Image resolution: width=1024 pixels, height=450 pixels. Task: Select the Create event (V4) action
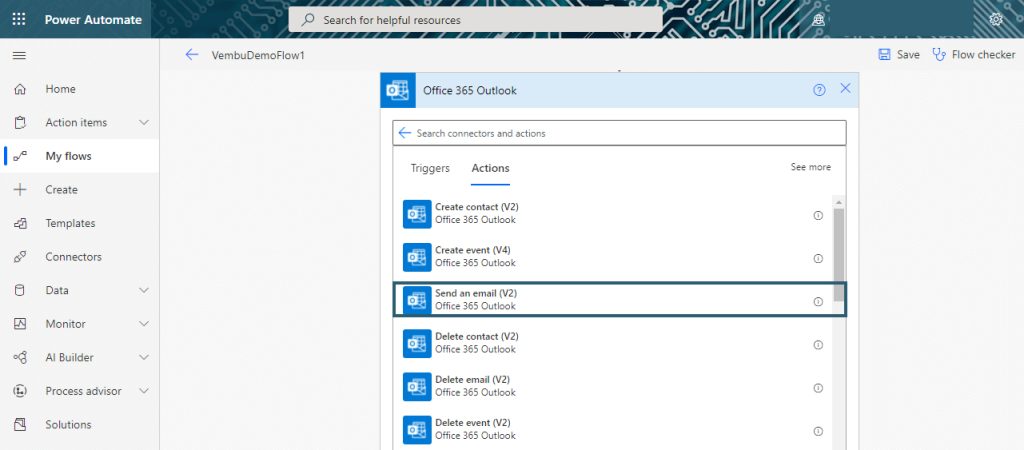point(613,257)
